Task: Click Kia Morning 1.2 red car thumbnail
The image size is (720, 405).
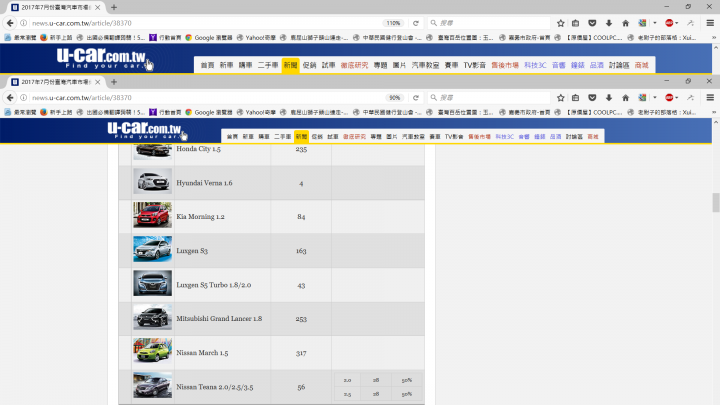Action: click(x=152, y=214)
